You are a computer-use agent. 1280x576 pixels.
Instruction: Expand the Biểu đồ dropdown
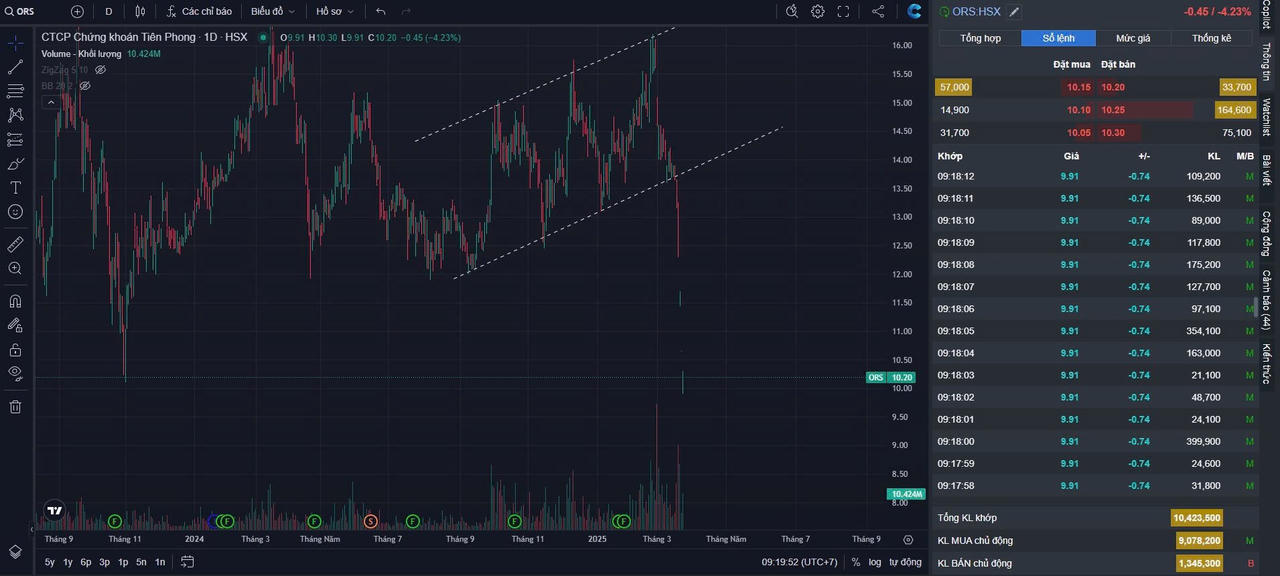click(x=272, y=11)
